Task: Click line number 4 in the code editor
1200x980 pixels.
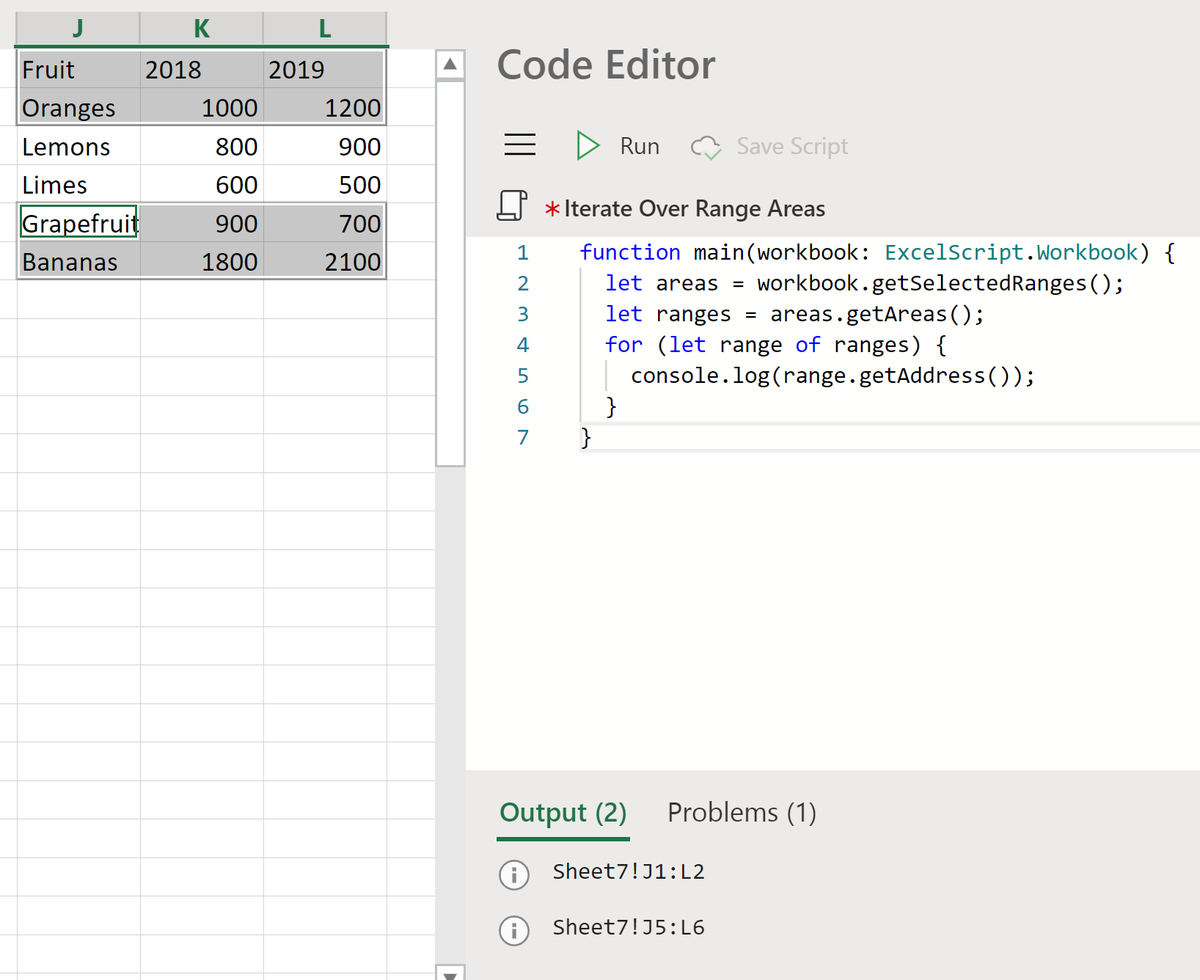Action: point(523,346)
